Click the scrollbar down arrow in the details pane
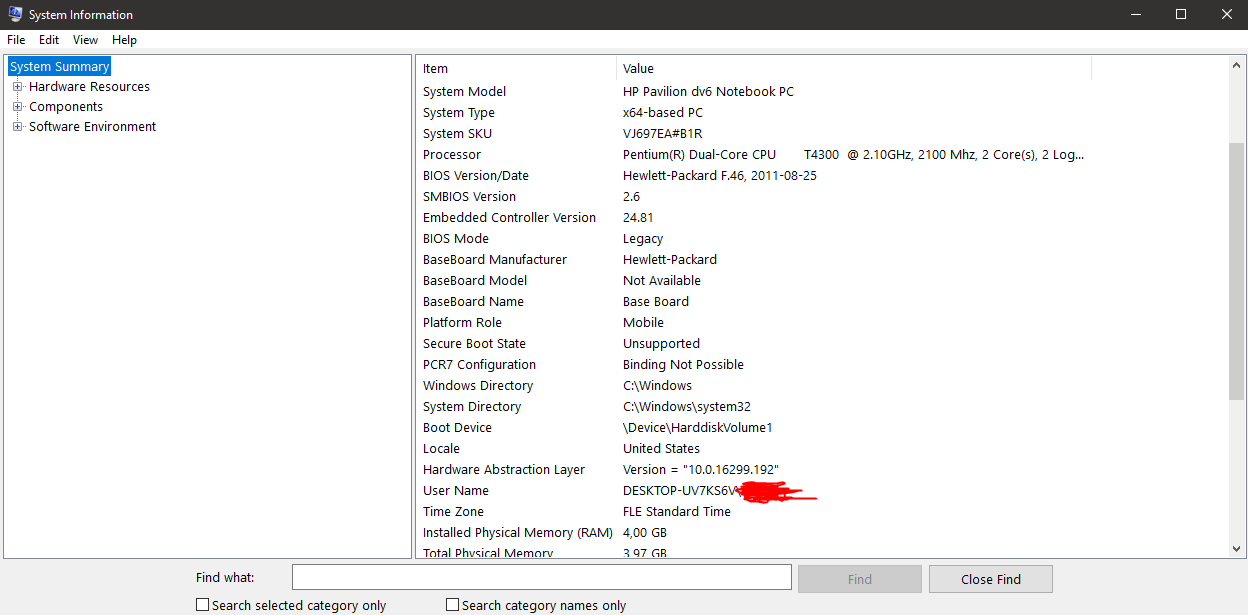Screen dimensions: 1248x615 pos(1236,548)
